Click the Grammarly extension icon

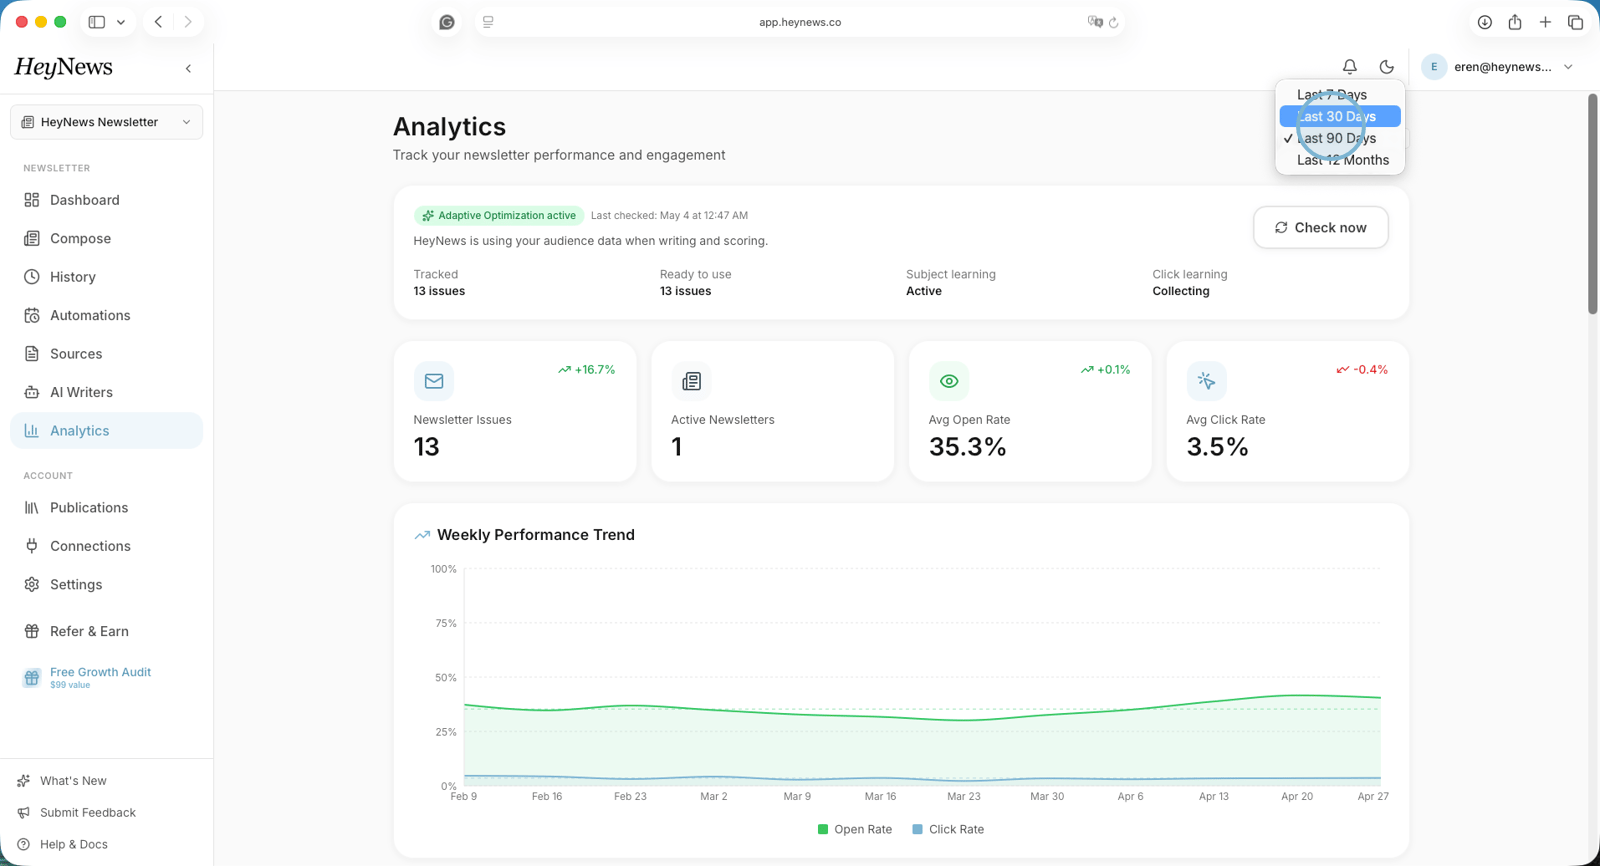(x=447, y=22)
